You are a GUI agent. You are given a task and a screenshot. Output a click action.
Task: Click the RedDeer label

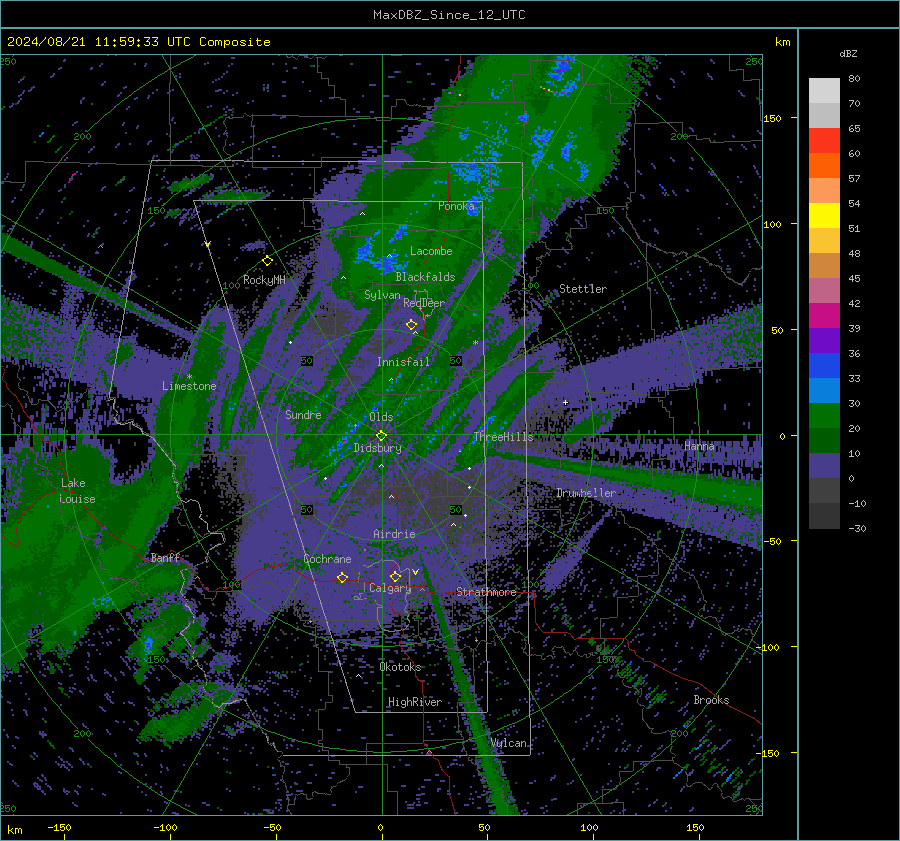(x=424, y=303)
